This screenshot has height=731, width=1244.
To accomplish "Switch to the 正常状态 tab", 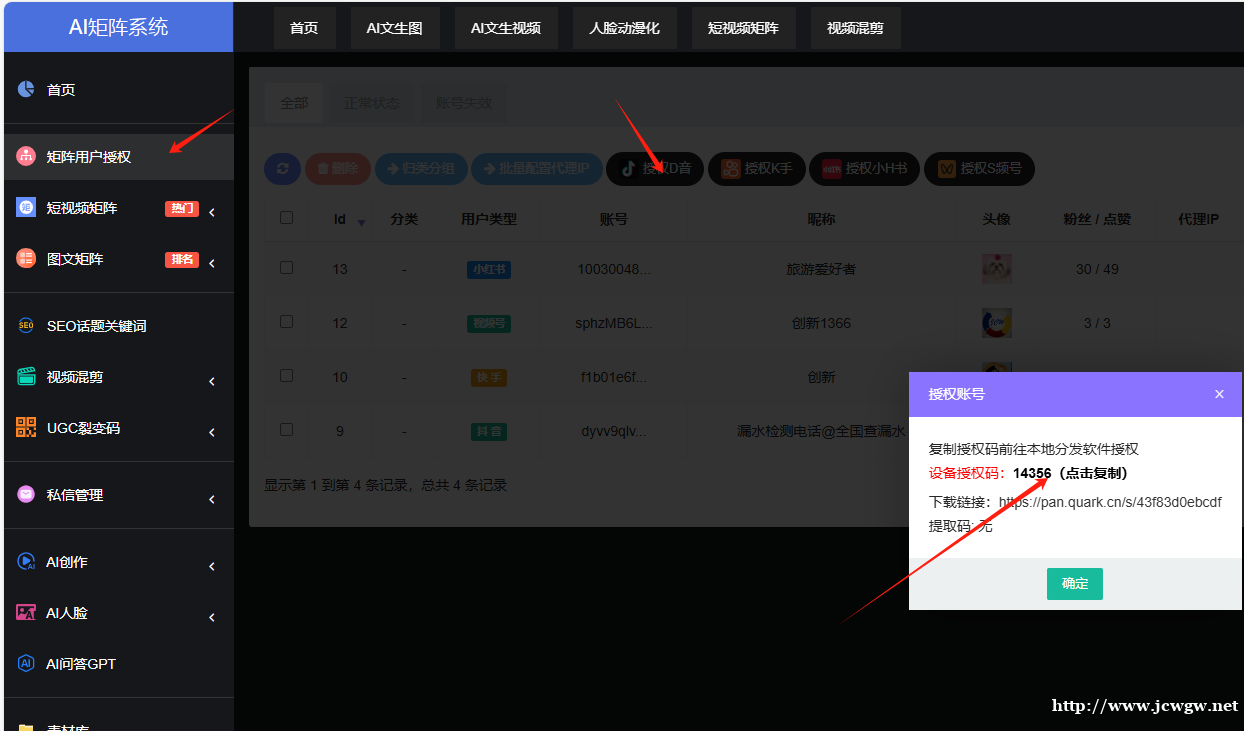I will [x=371, y=102].
